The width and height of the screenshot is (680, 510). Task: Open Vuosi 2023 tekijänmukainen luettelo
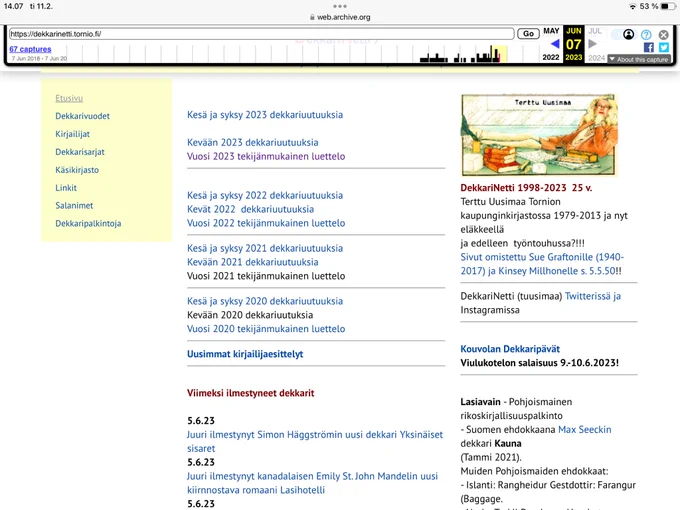(x=266, y=156)
